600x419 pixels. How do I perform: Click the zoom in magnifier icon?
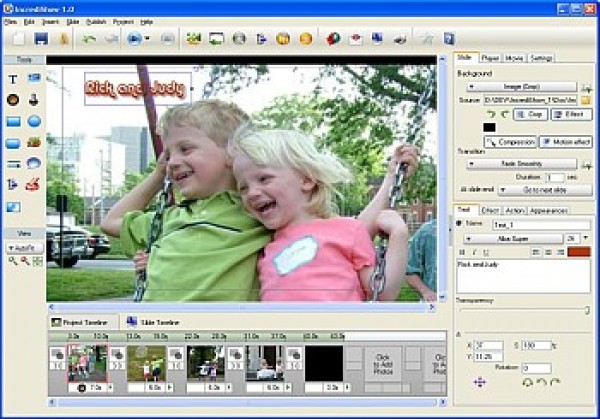[x=13, y=260]
